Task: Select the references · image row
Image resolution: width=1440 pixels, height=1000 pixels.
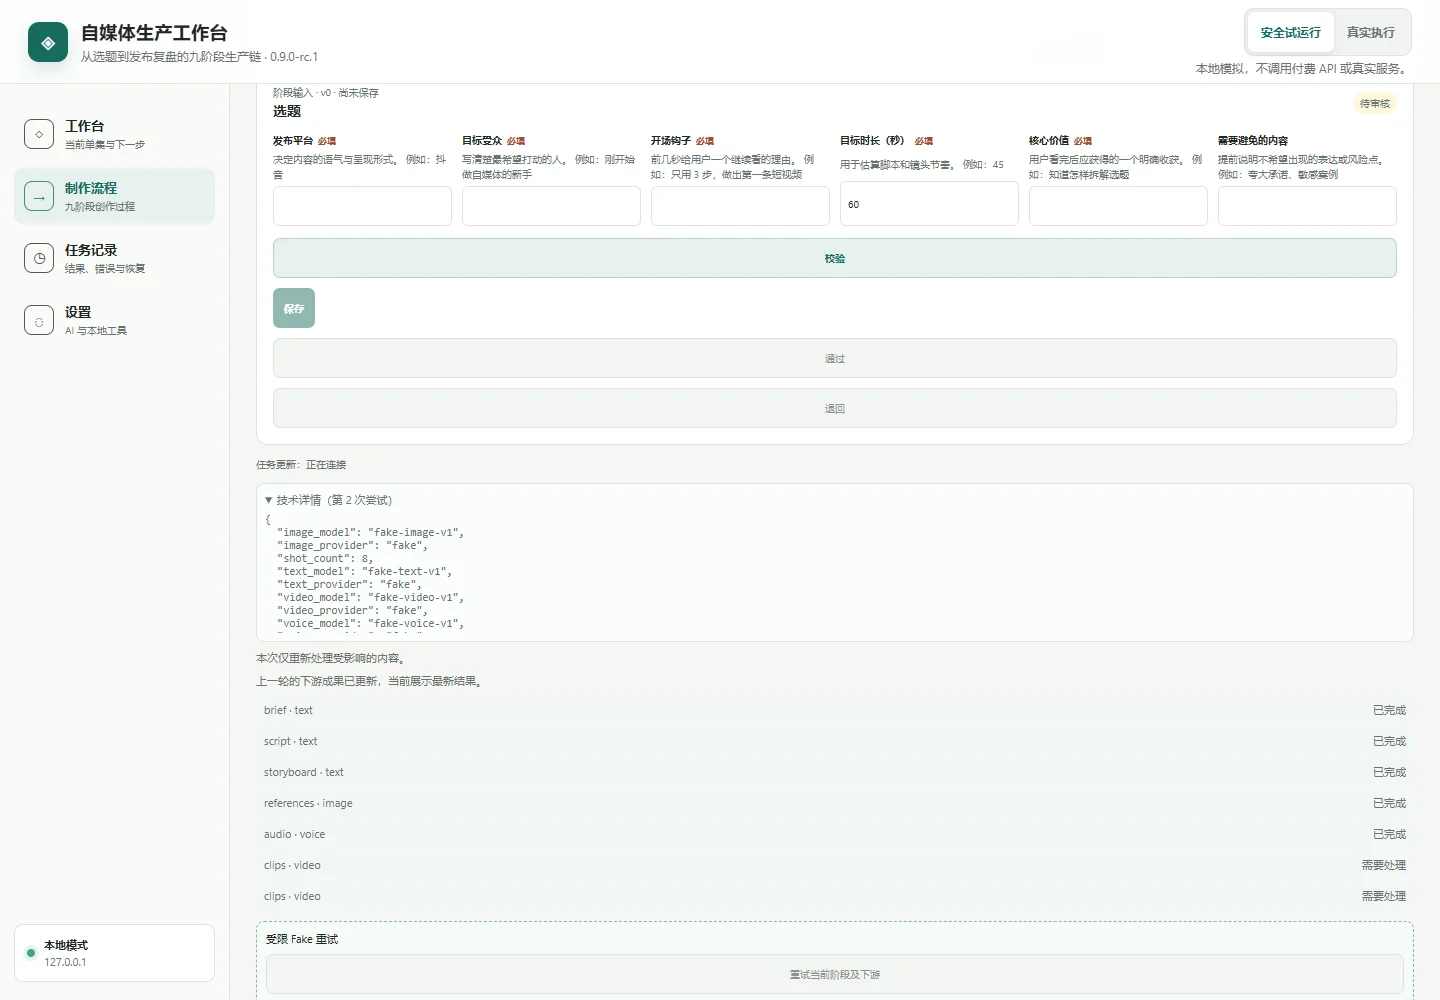Action: click(x=835, y=803)
